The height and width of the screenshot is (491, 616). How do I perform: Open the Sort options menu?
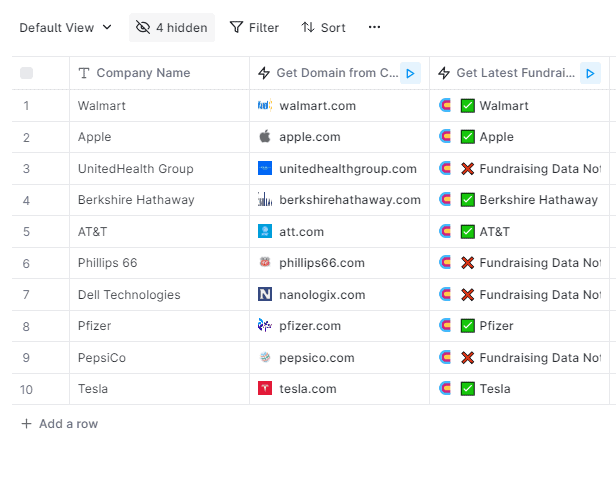(x=323, y=27)
